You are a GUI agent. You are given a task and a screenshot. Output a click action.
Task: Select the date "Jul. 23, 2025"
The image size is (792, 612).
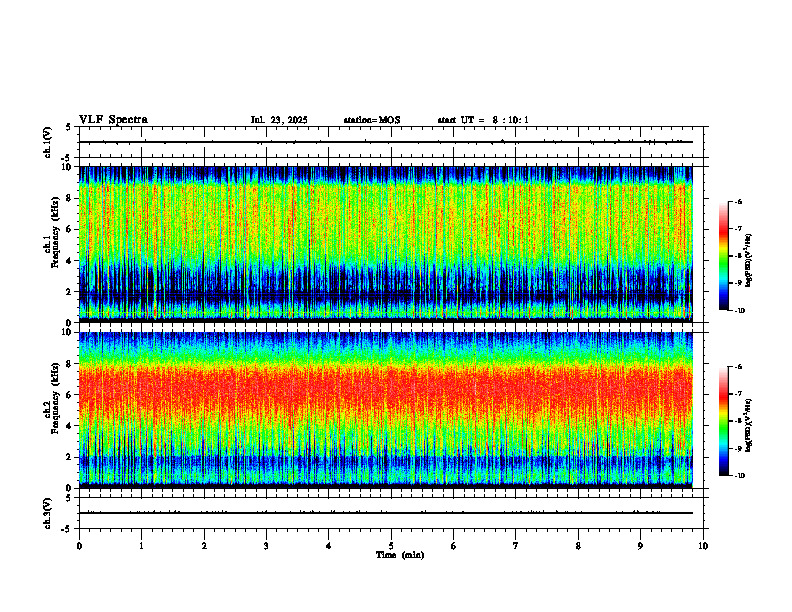tap(279, 120)
